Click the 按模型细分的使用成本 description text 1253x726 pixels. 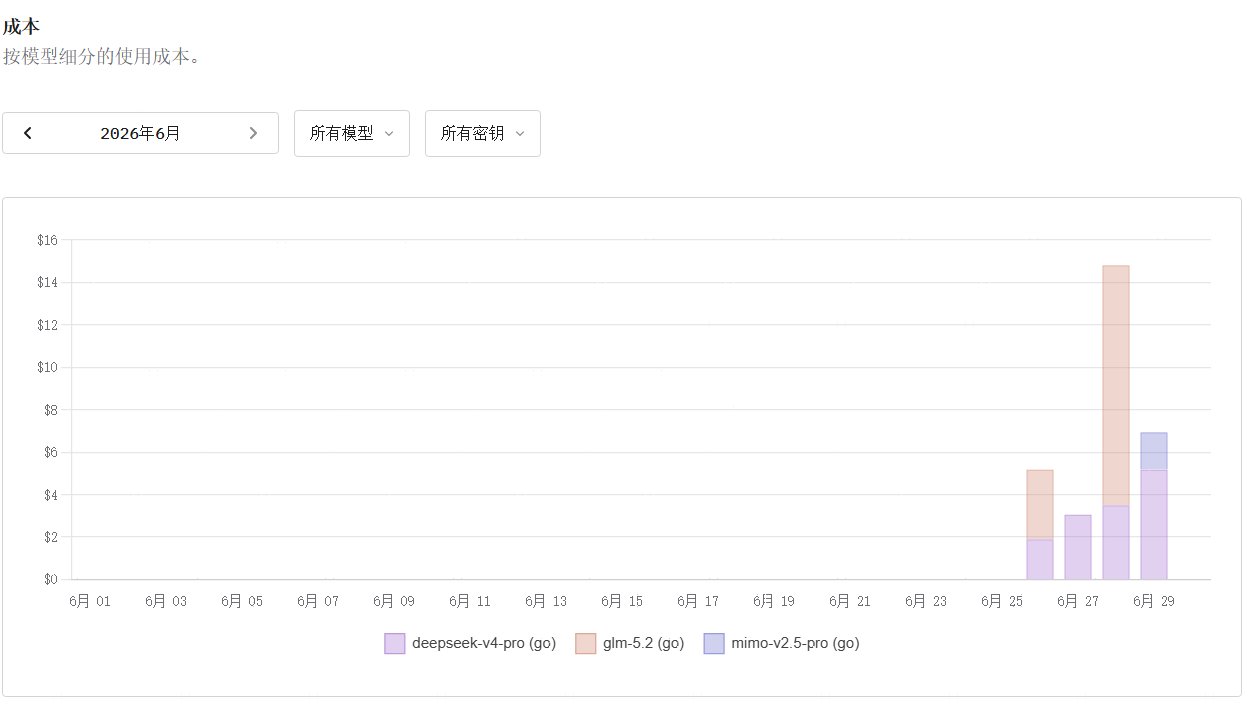tap(101, 56)
